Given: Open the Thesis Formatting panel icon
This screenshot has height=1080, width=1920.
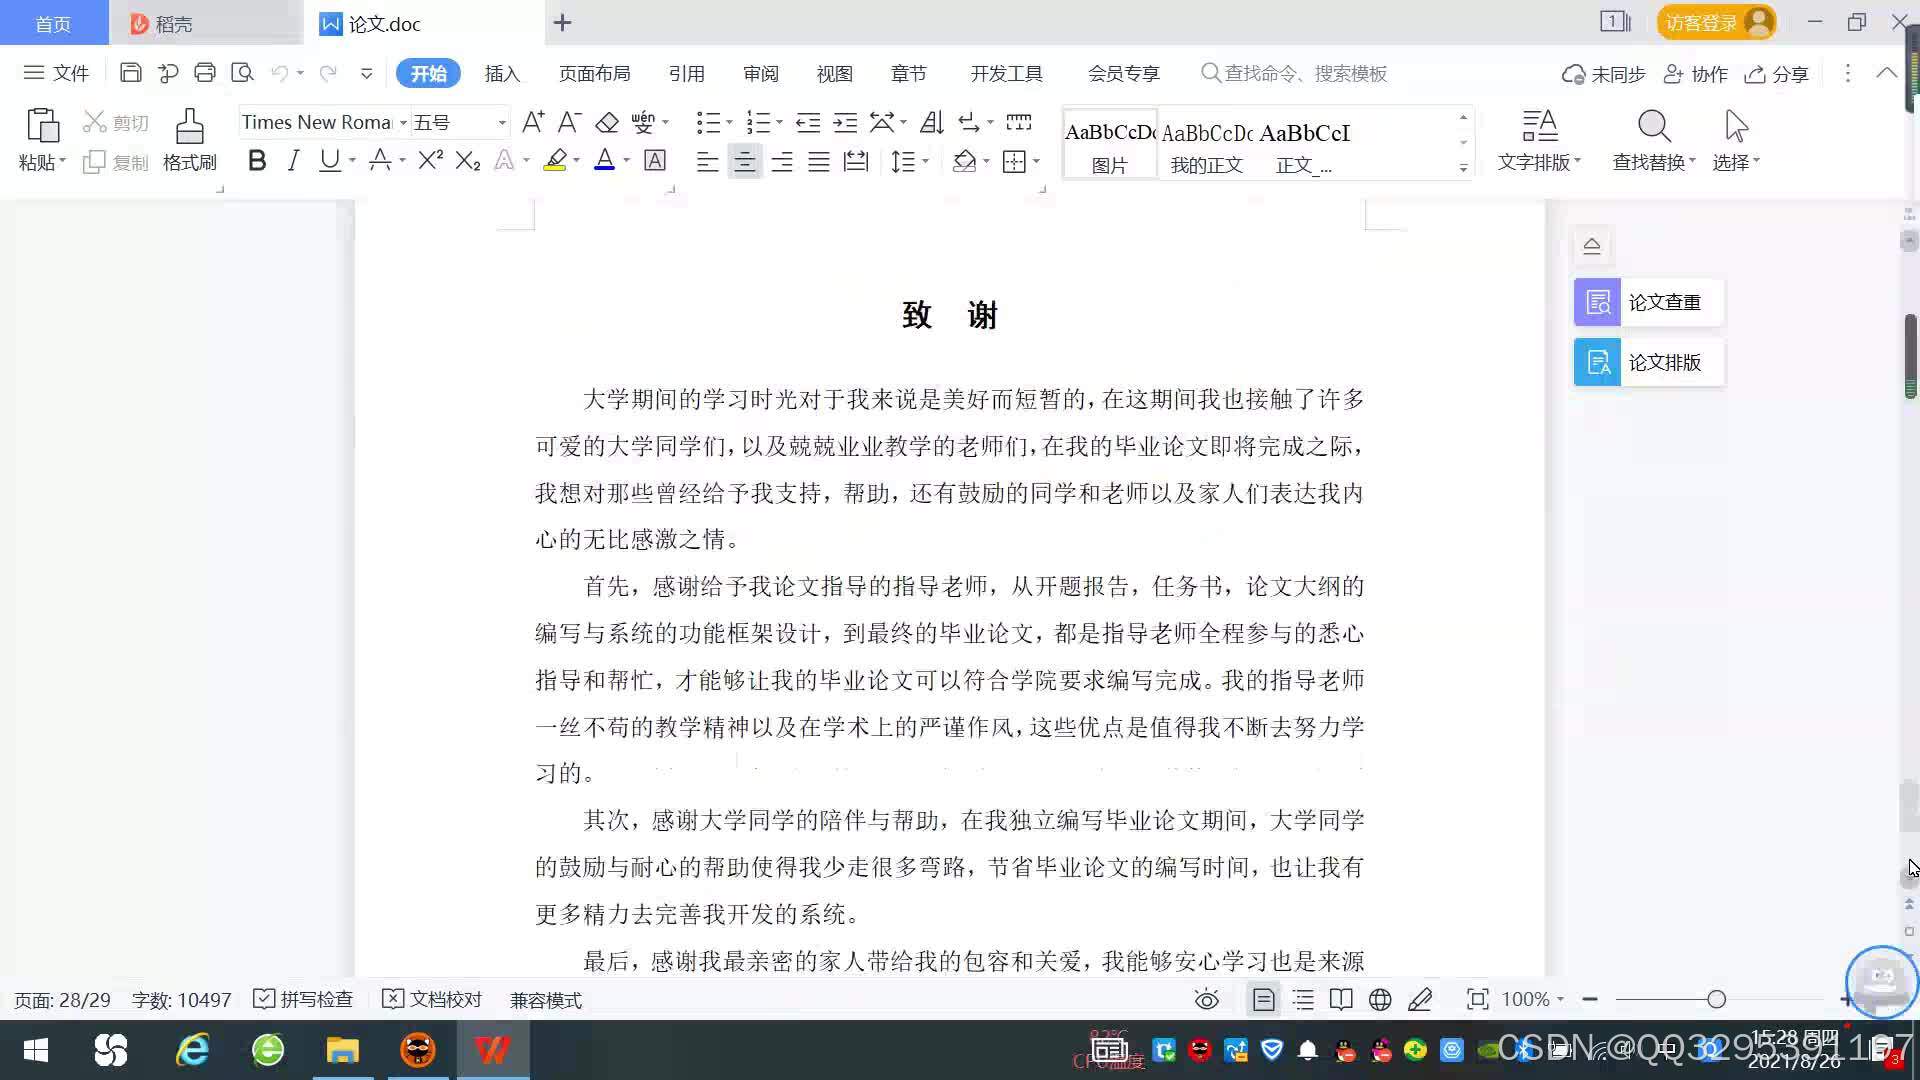Looking at the screenshot, I should [x=1597, y=362].
